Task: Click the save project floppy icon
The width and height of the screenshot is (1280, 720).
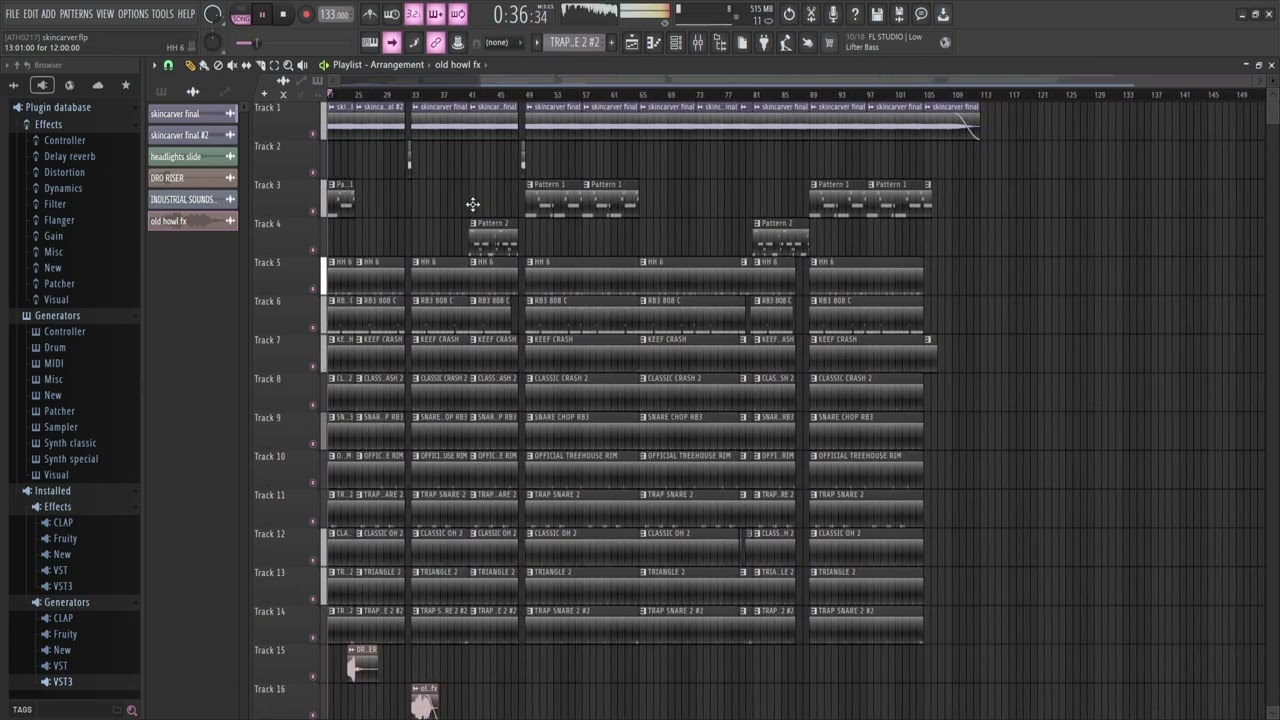Action: pyautogui.click(x=877, y=14)
